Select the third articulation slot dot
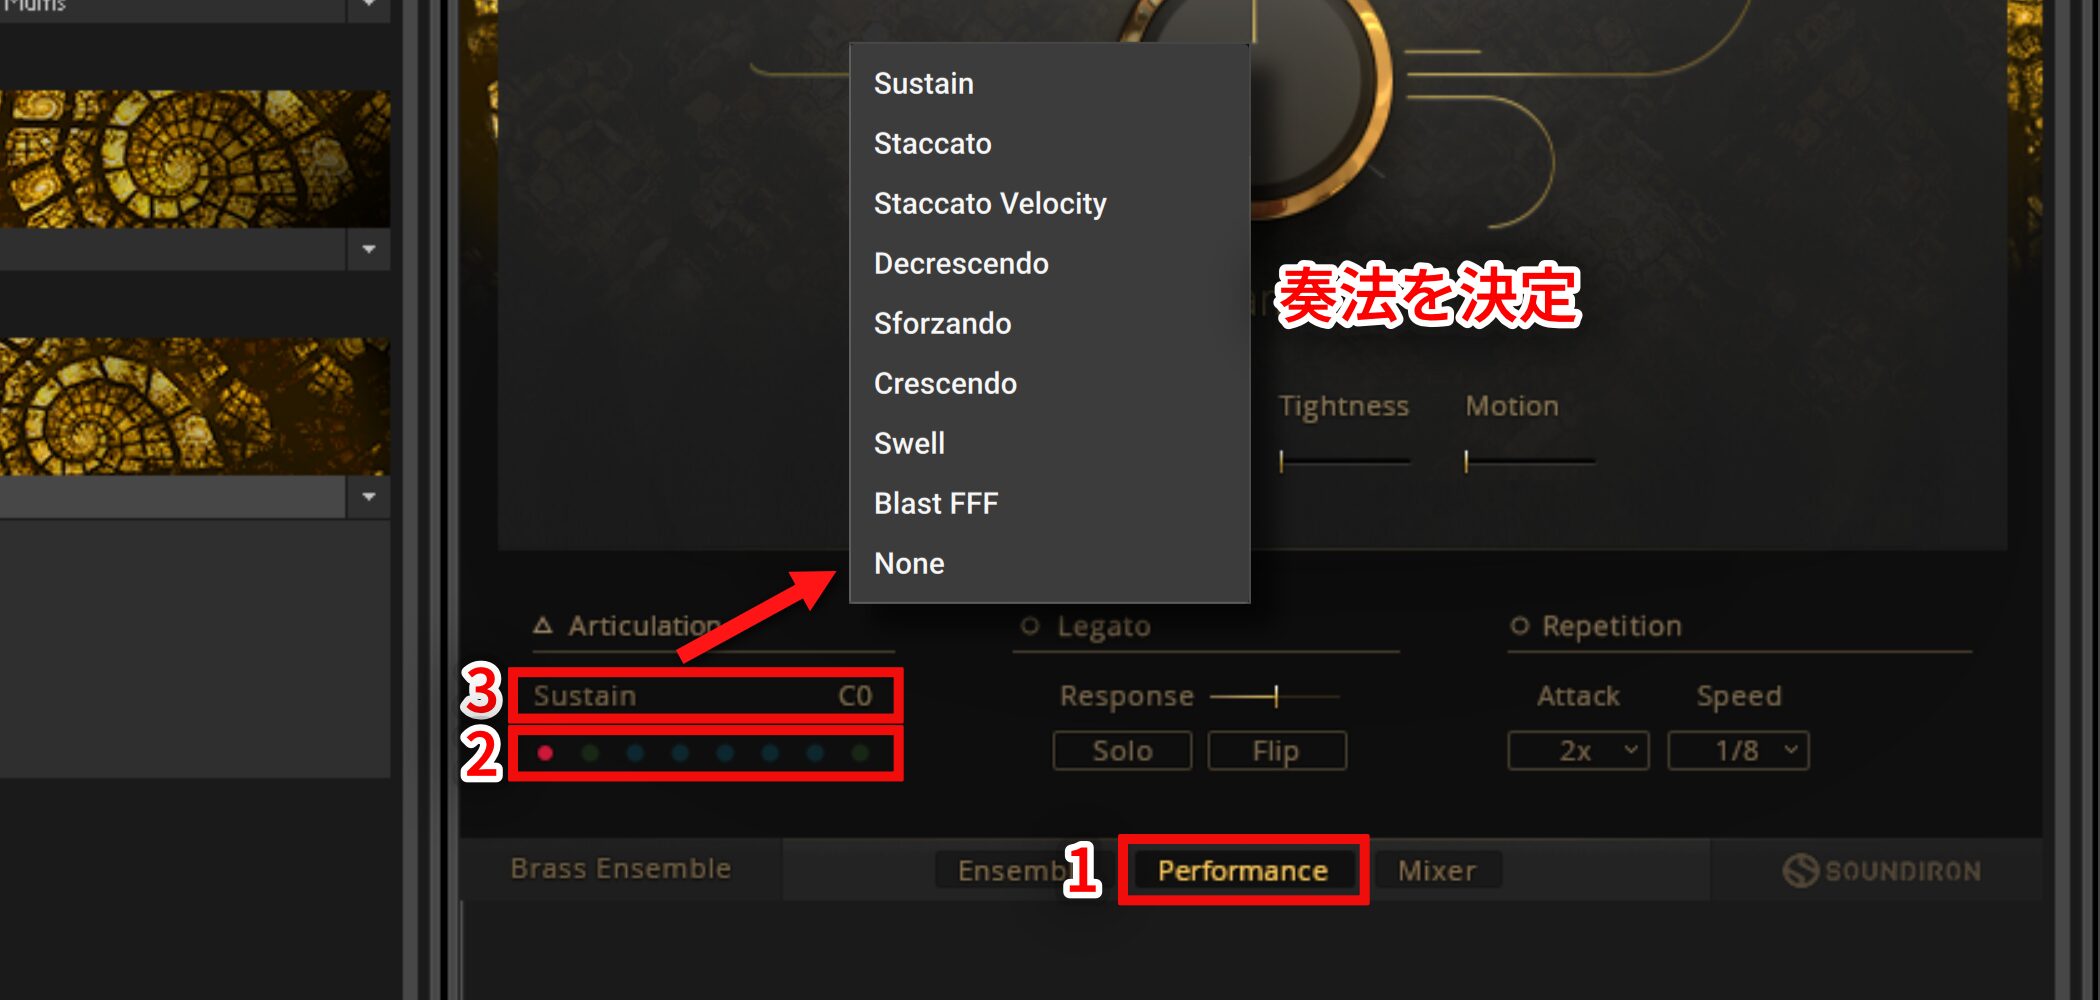The width and height of the screenshot is (2100, 1000). pyautogui.click(x=635, y=753)
